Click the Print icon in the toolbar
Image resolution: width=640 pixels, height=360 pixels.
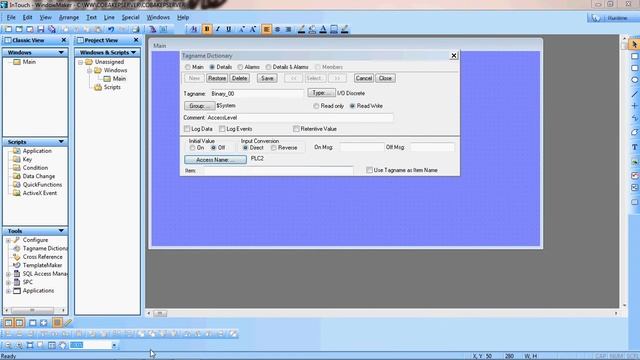pos(136,29)
